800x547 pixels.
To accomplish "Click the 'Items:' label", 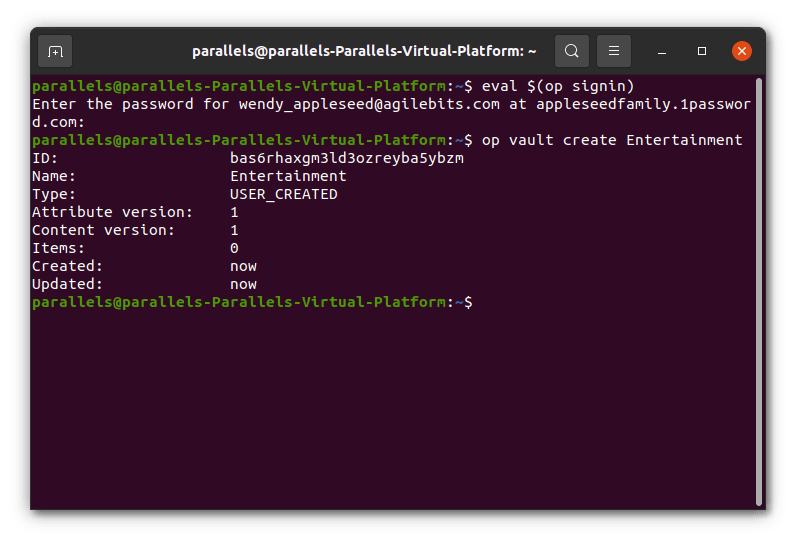I will 58,248.
